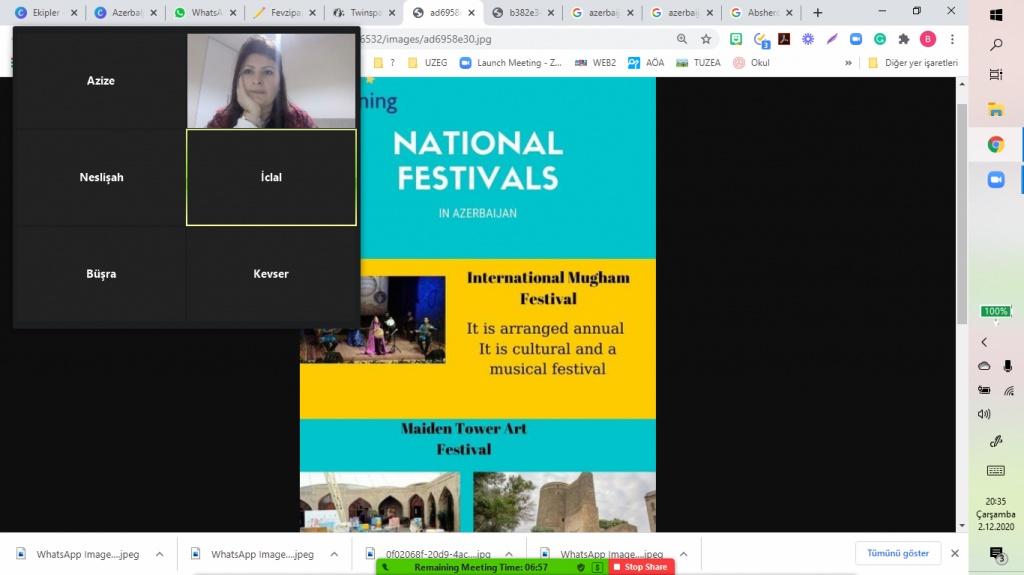
Task: Click the Stop Share button
Action: point(640,567)
